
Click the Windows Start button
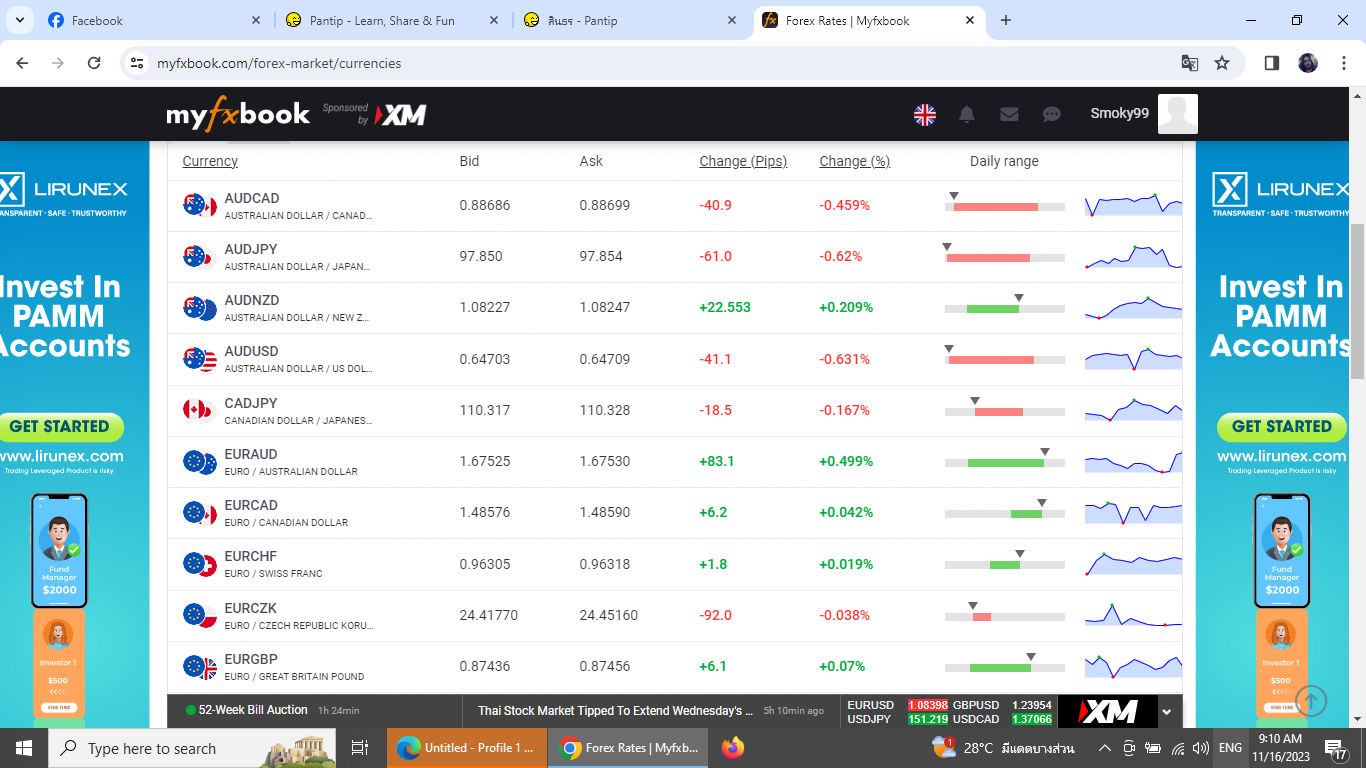(24, 748)
